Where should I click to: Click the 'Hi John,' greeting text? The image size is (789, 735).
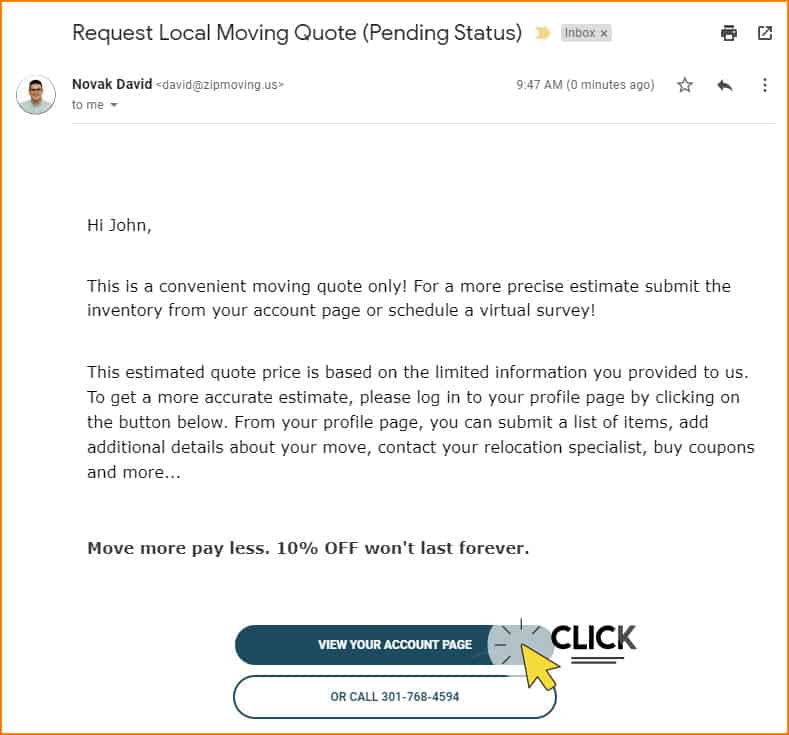tap(119, 225)
